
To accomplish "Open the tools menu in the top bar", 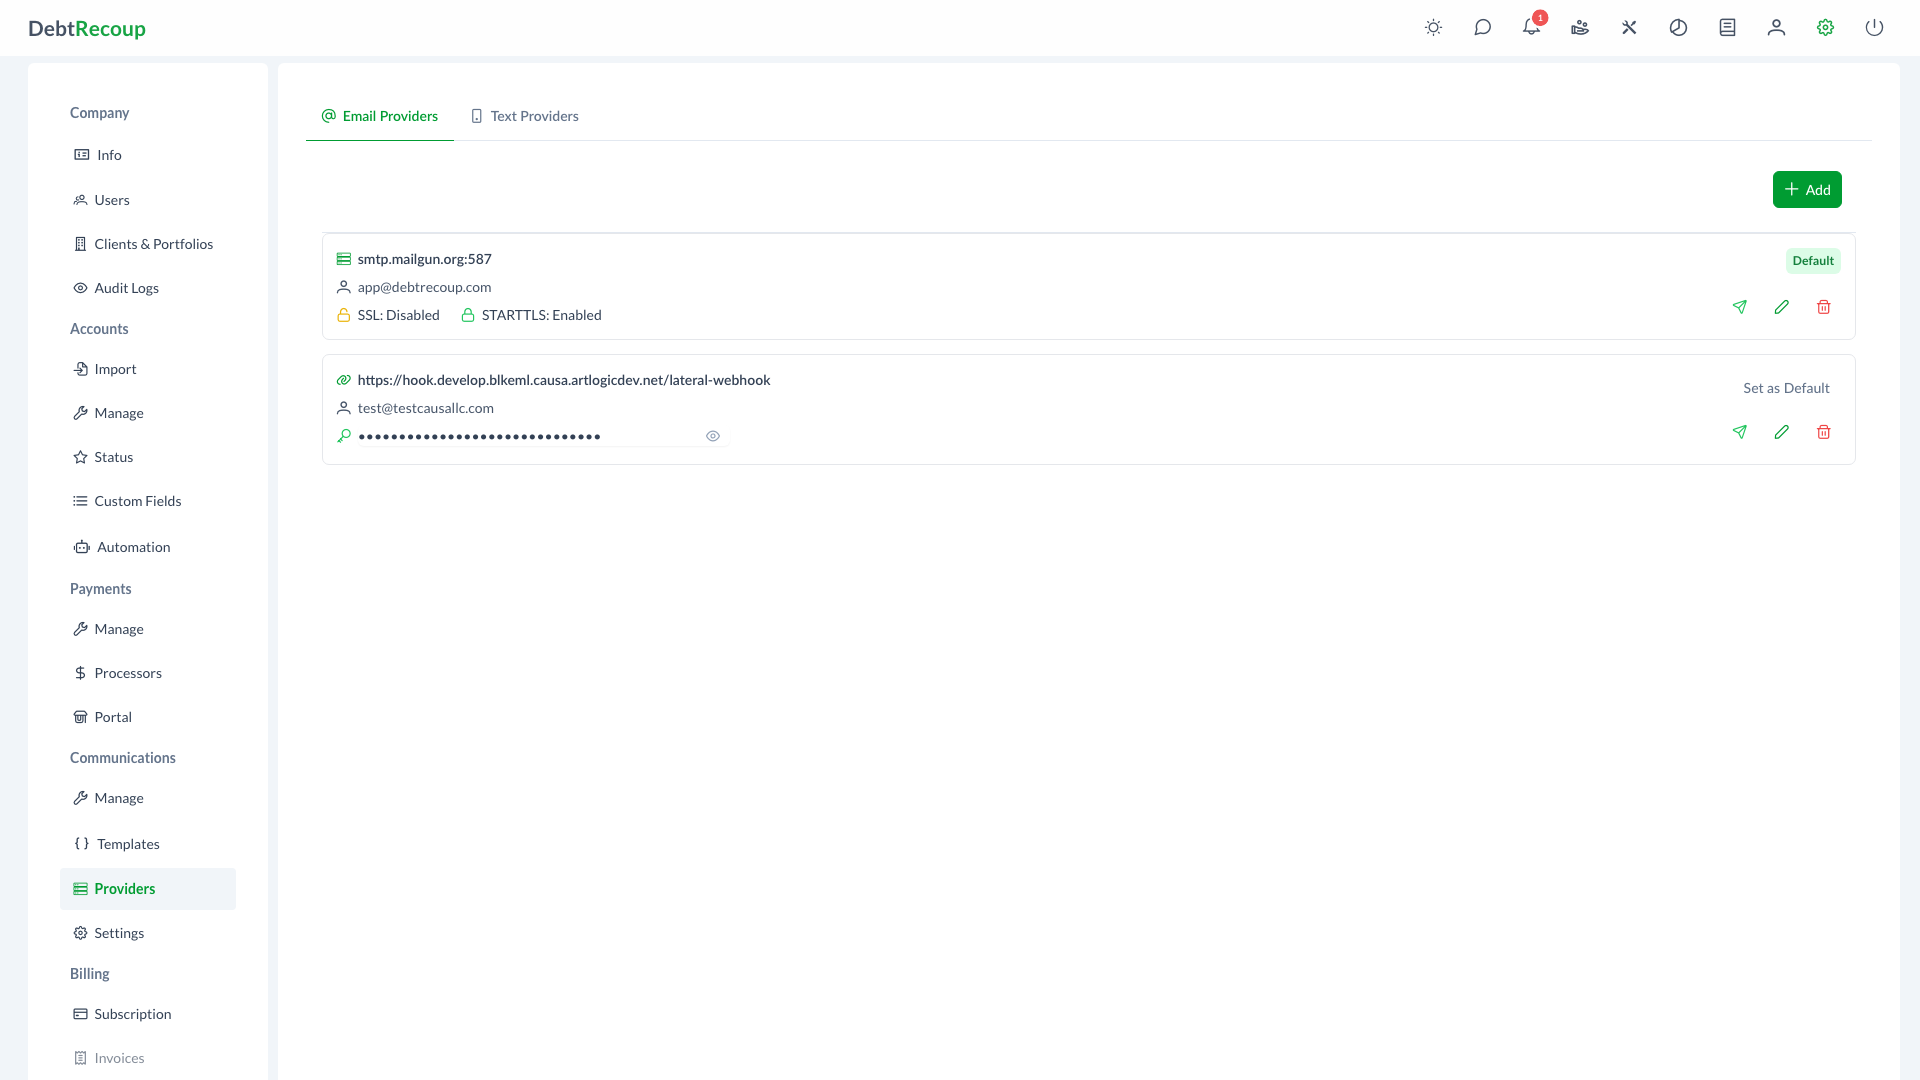I will tap(1629, 28).
